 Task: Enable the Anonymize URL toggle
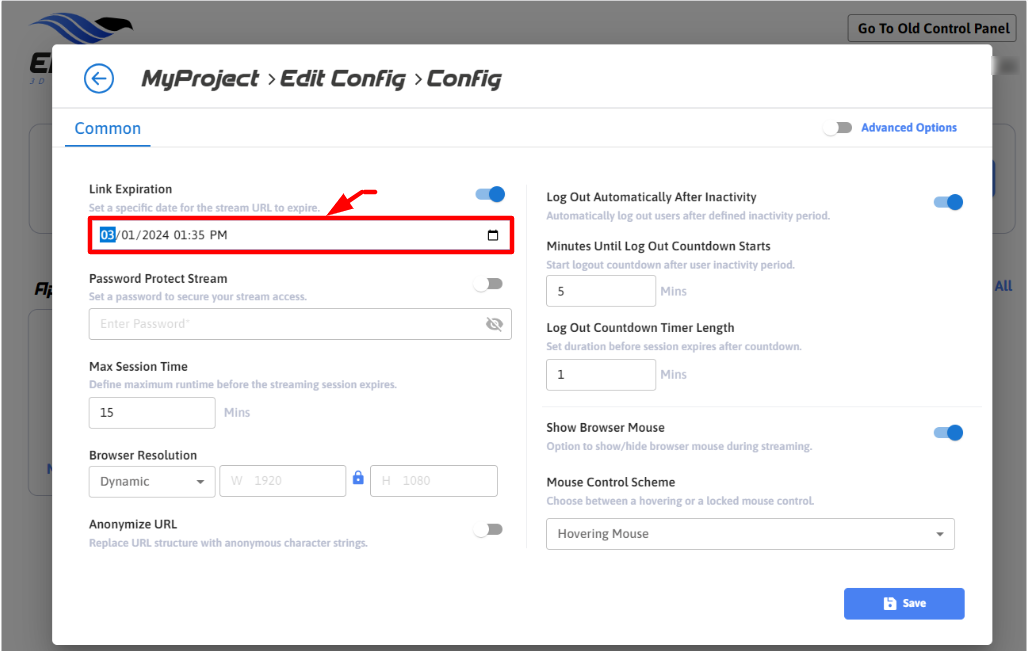click(x=488, y=529)
